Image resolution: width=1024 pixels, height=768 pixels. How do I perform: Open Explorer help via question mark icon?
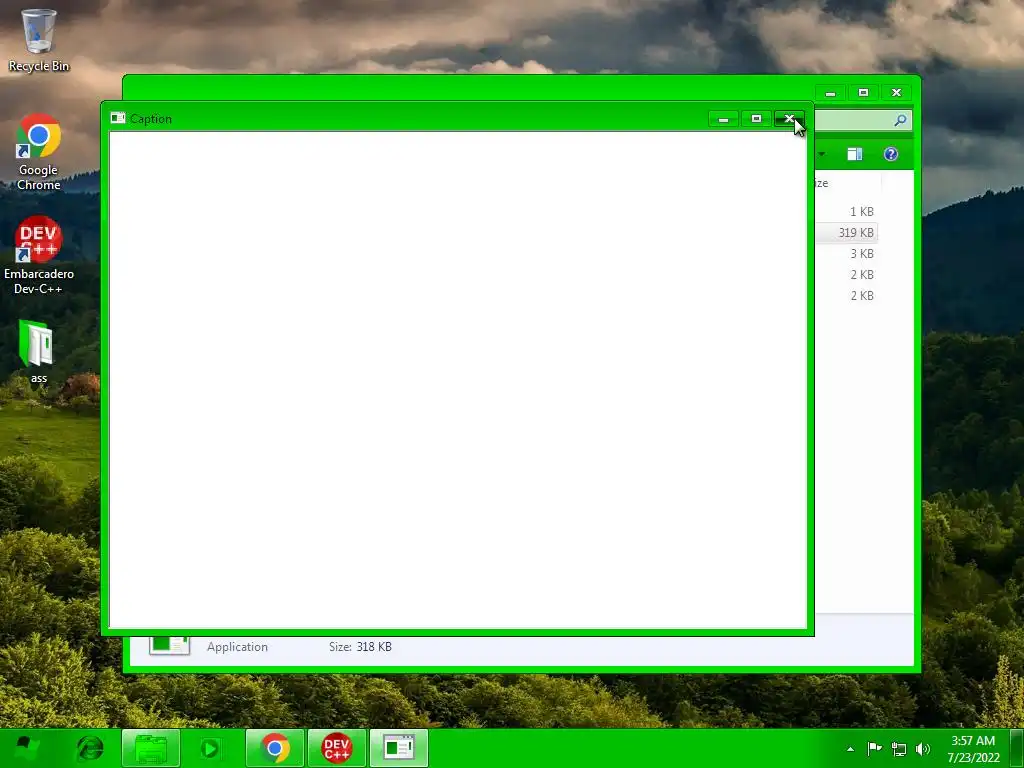click(891, 154)
